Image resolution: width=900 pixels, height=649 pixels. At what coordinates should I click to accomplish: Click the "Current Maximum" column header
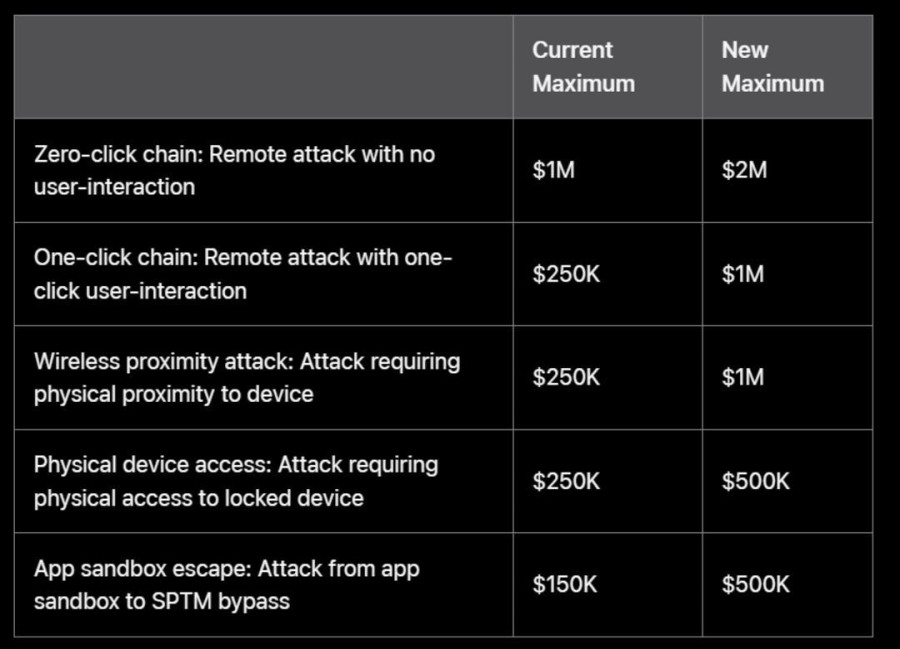pyautogui.click(x=583, y=67)
